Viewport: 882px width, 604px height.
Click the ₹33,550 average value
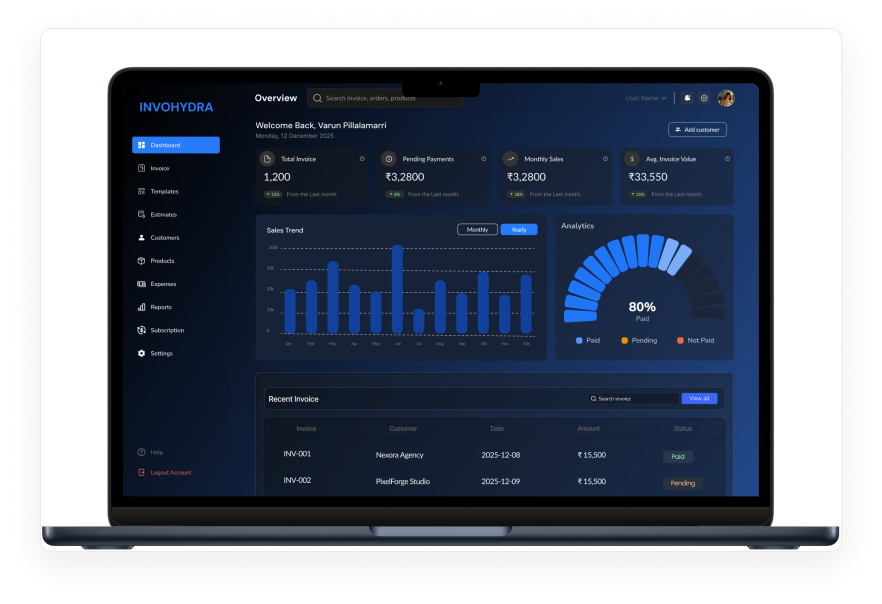pos(648,177)
